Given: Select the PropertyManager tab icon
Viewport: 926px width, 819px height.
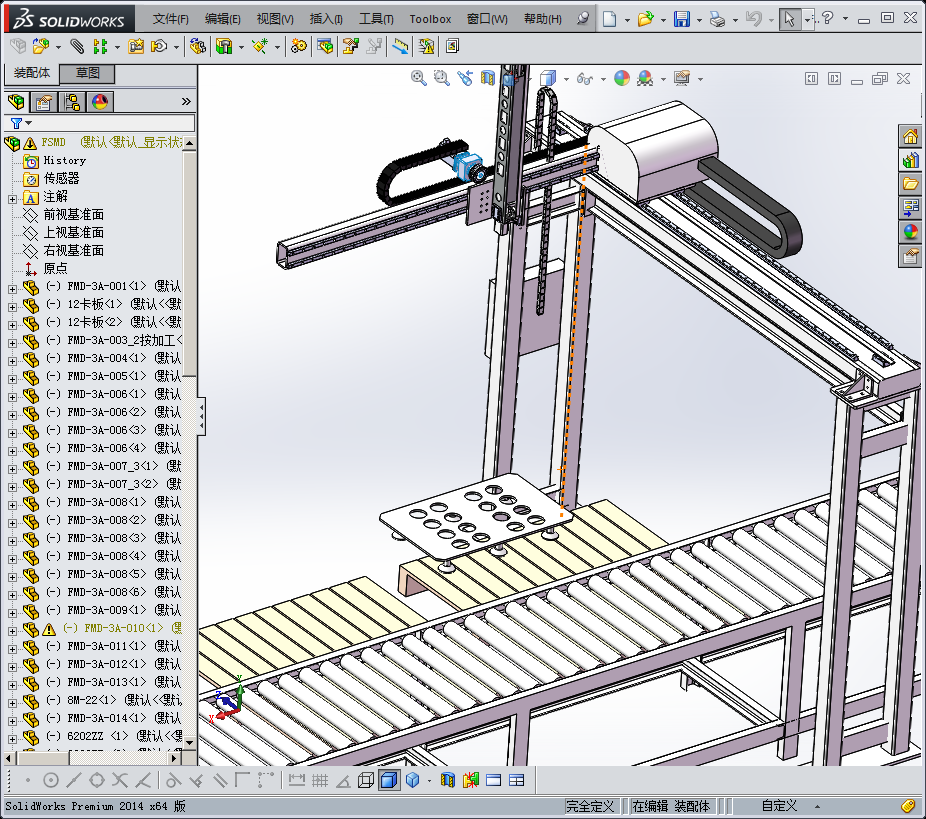Looking at the screenshot, I should click(43, 102).
